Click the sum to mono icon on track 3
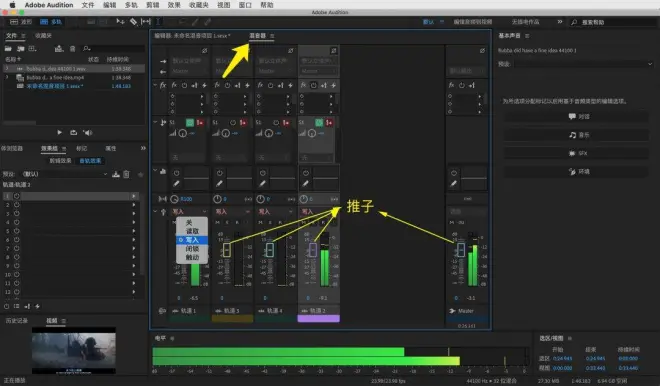The width and height of the screenshot is (660, 386). pos(248,199)
